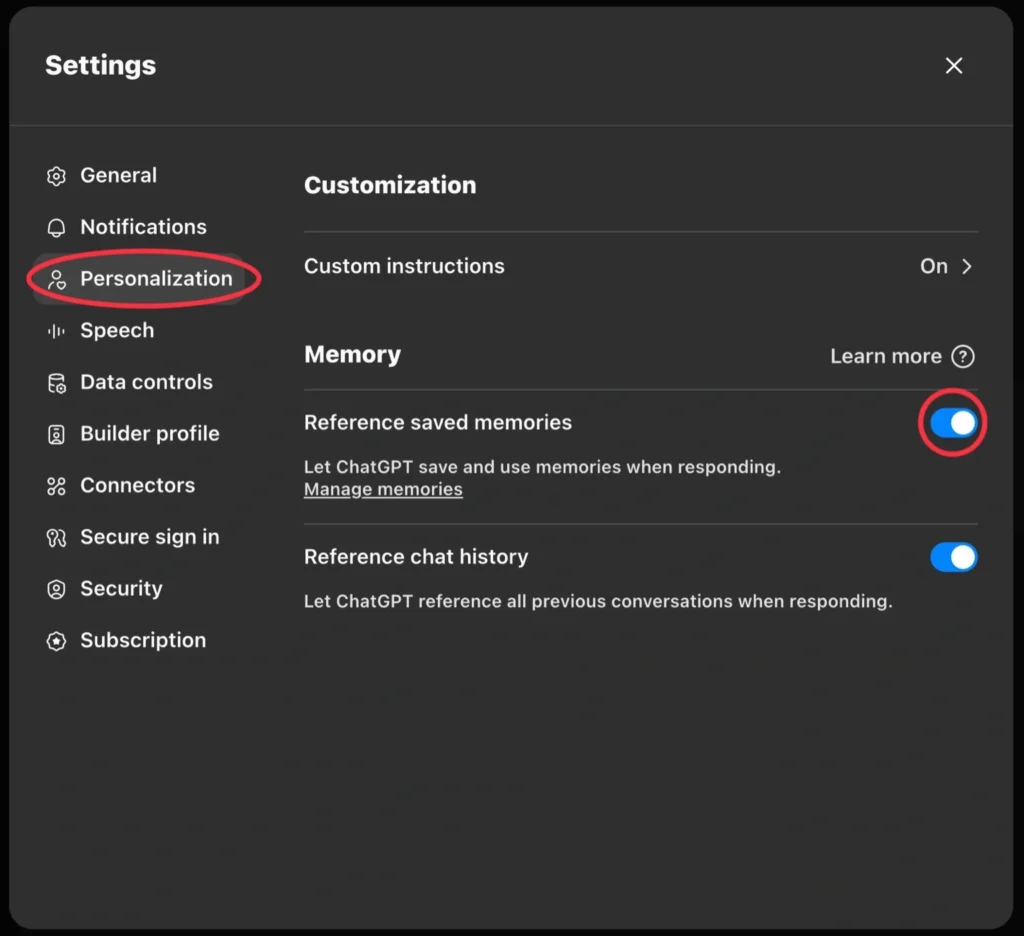
Task: Turn off Reference saved memories switch
Action: click(x=953, y=423)
